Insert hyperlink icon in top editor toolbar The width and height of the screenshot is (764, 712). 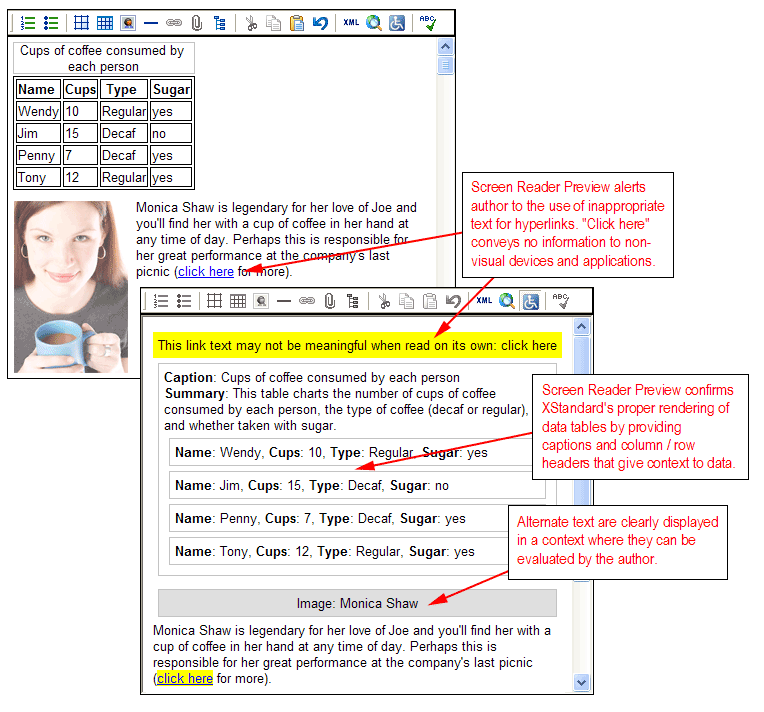[x=174, y=23]
